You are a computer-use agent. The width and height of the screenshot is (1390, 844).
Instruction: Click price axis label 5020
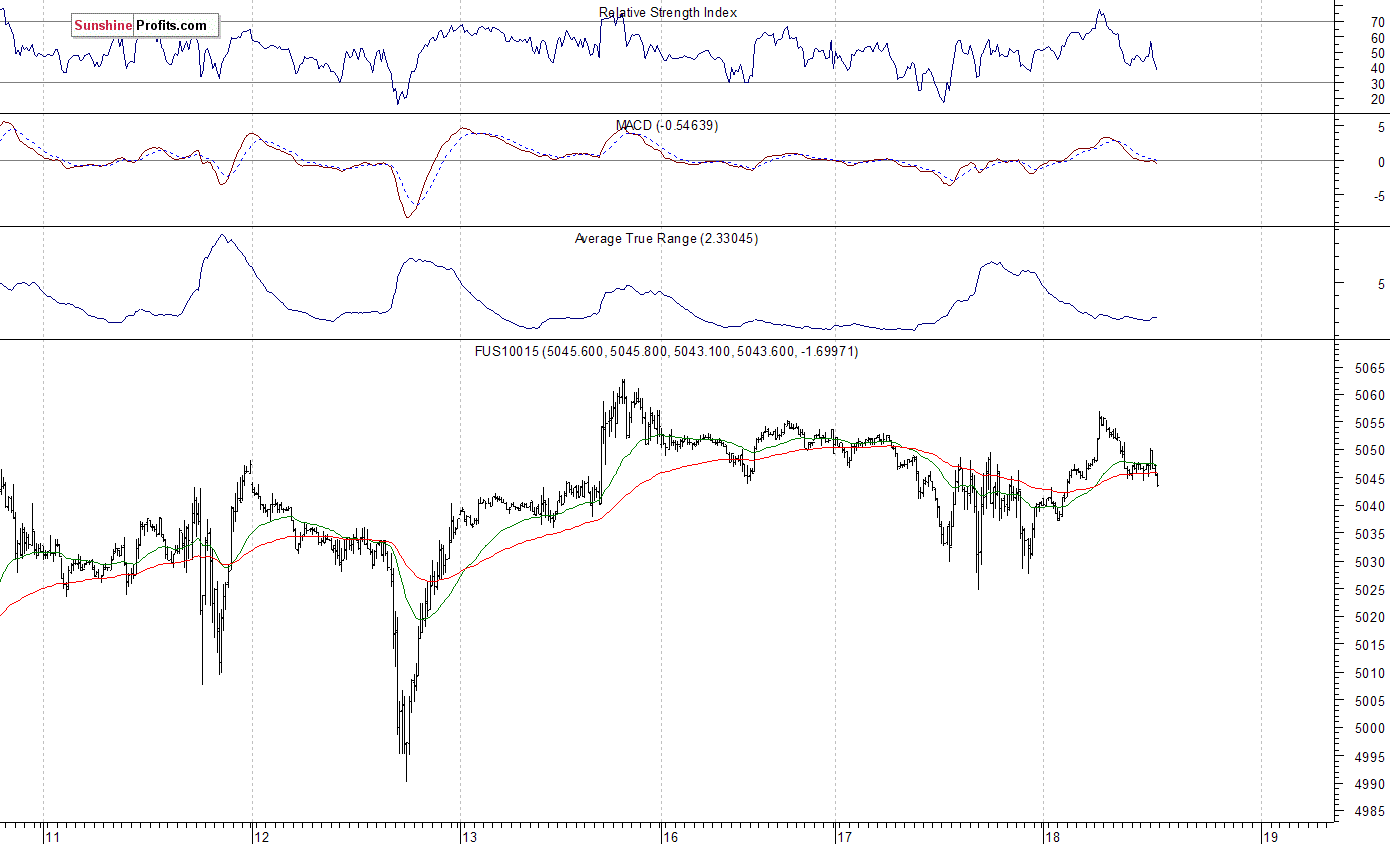(1370, 618)
